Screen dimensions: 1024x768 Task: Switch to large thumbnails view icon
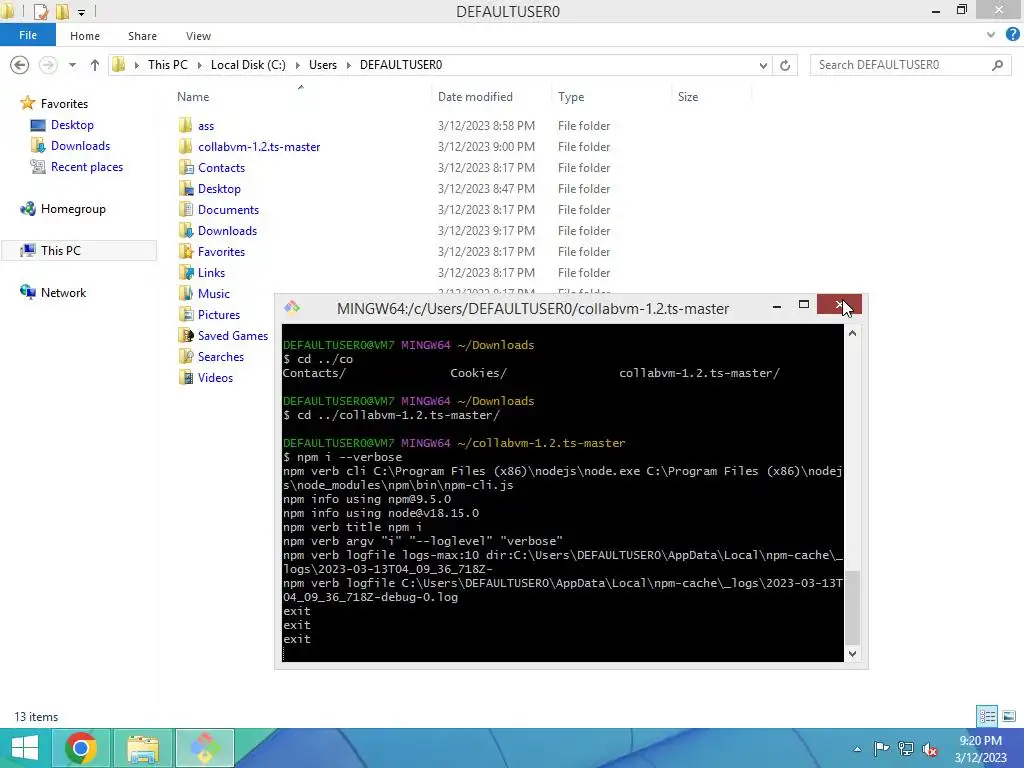1009,716
